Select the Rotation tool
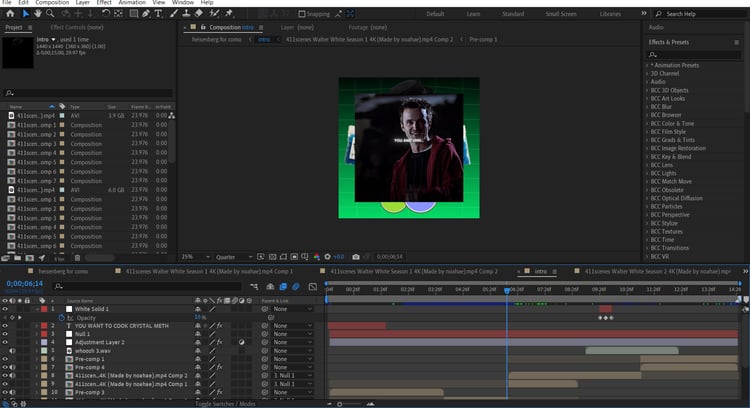 point(106,14)
